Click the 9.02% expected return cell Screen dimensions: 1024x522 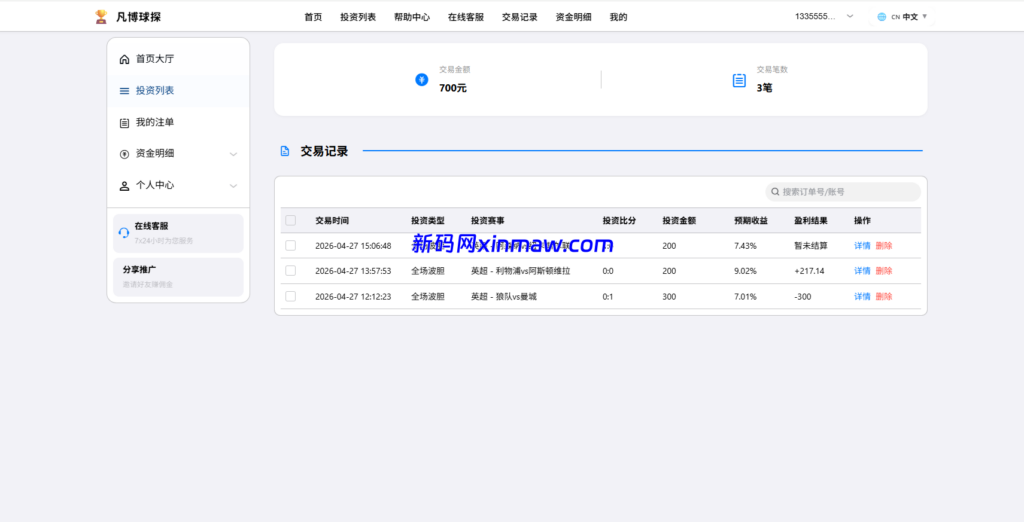(x=745, y=270)
